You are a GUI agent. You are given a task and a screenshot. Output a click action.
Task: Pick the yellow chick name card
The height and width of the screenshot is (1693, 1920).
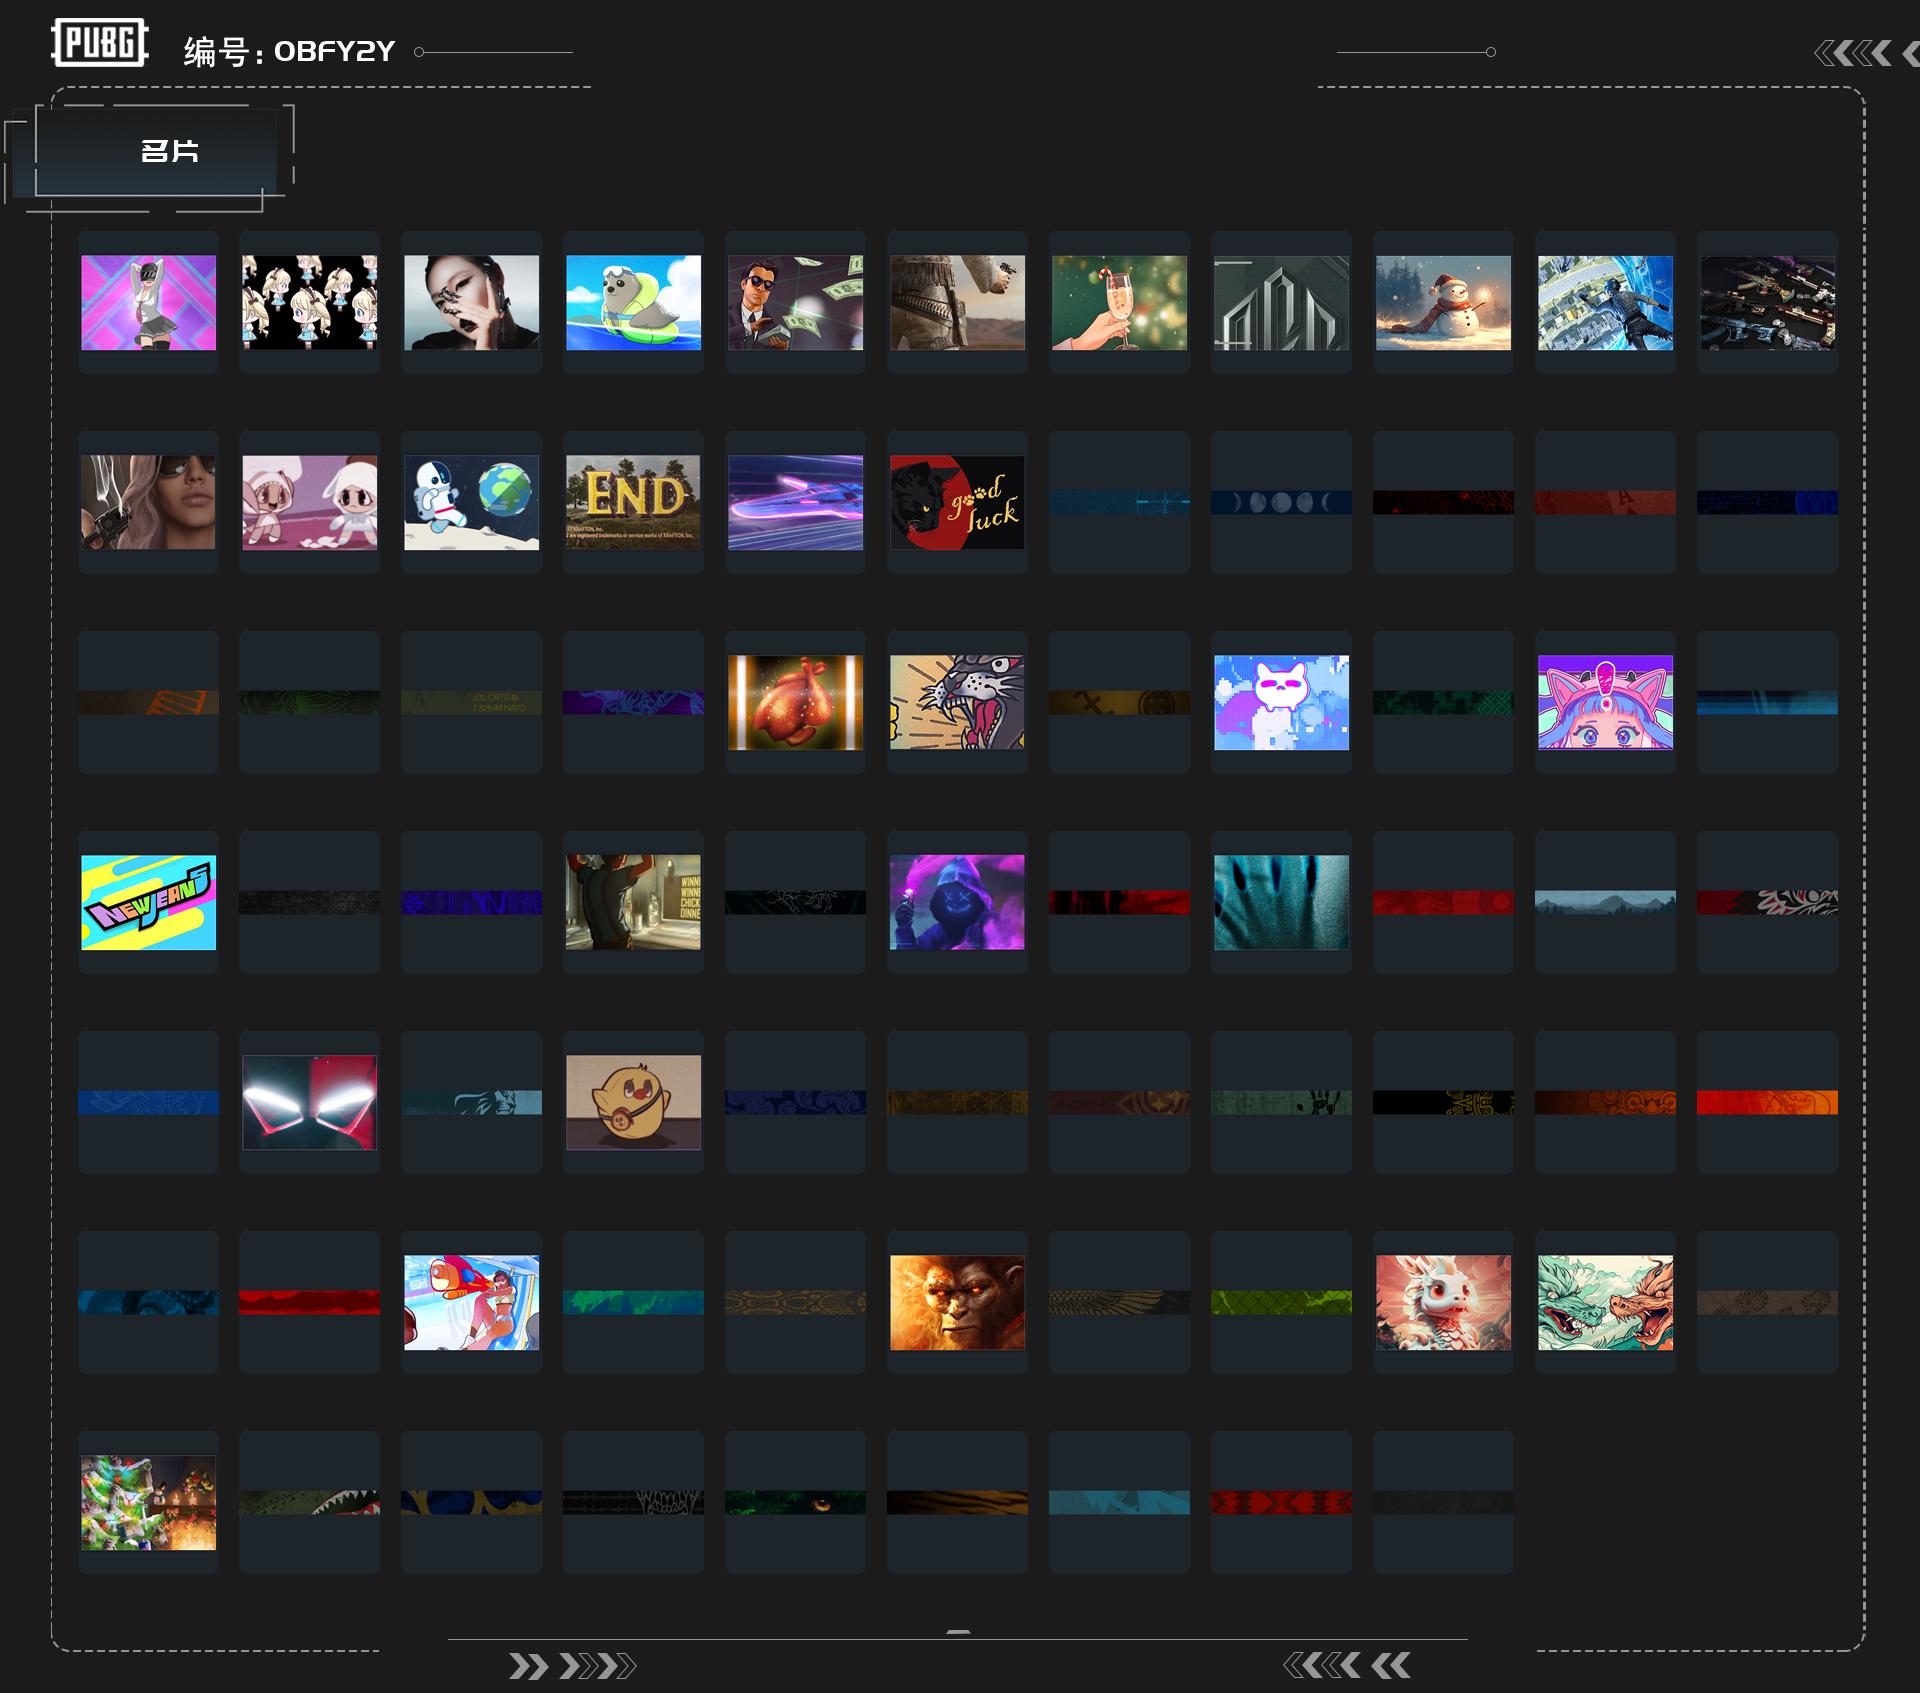click(633, 1102)
